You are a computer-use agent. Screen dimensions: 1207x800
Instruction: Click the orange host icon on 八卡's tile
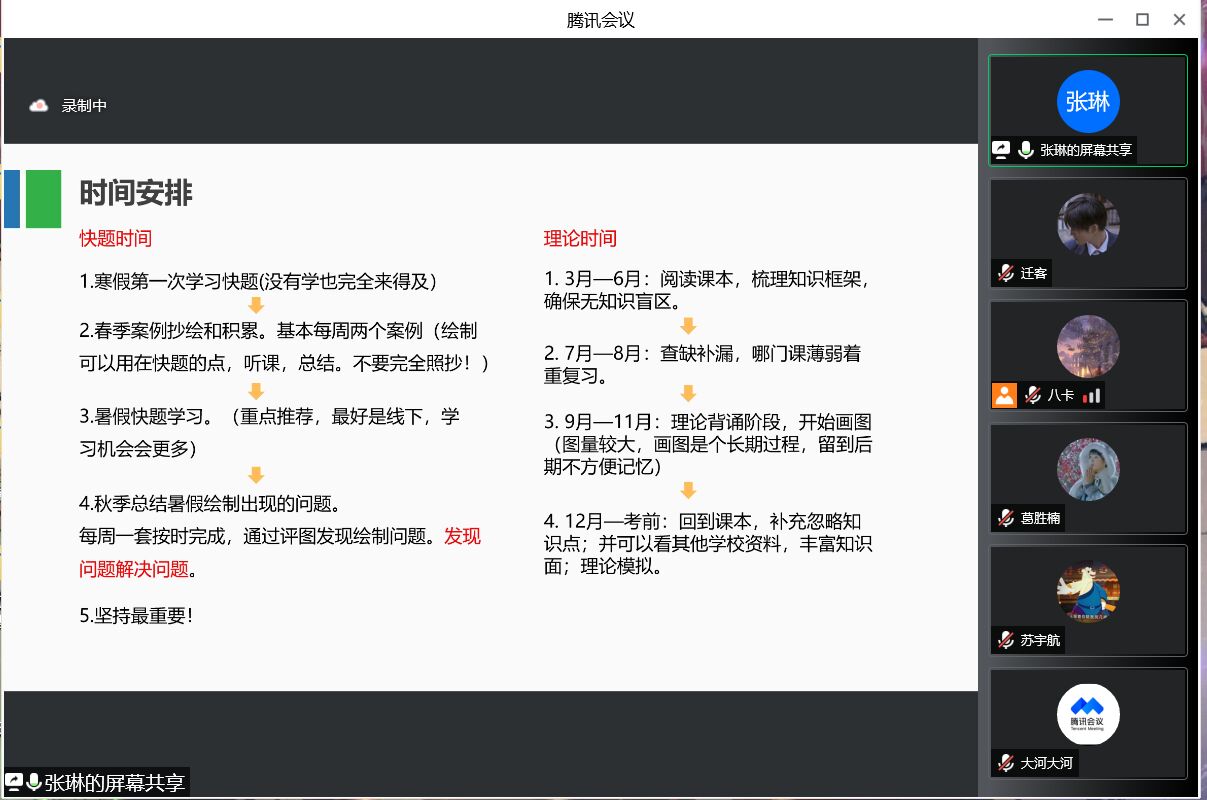pyautogui.click(x=1004, y=395)
